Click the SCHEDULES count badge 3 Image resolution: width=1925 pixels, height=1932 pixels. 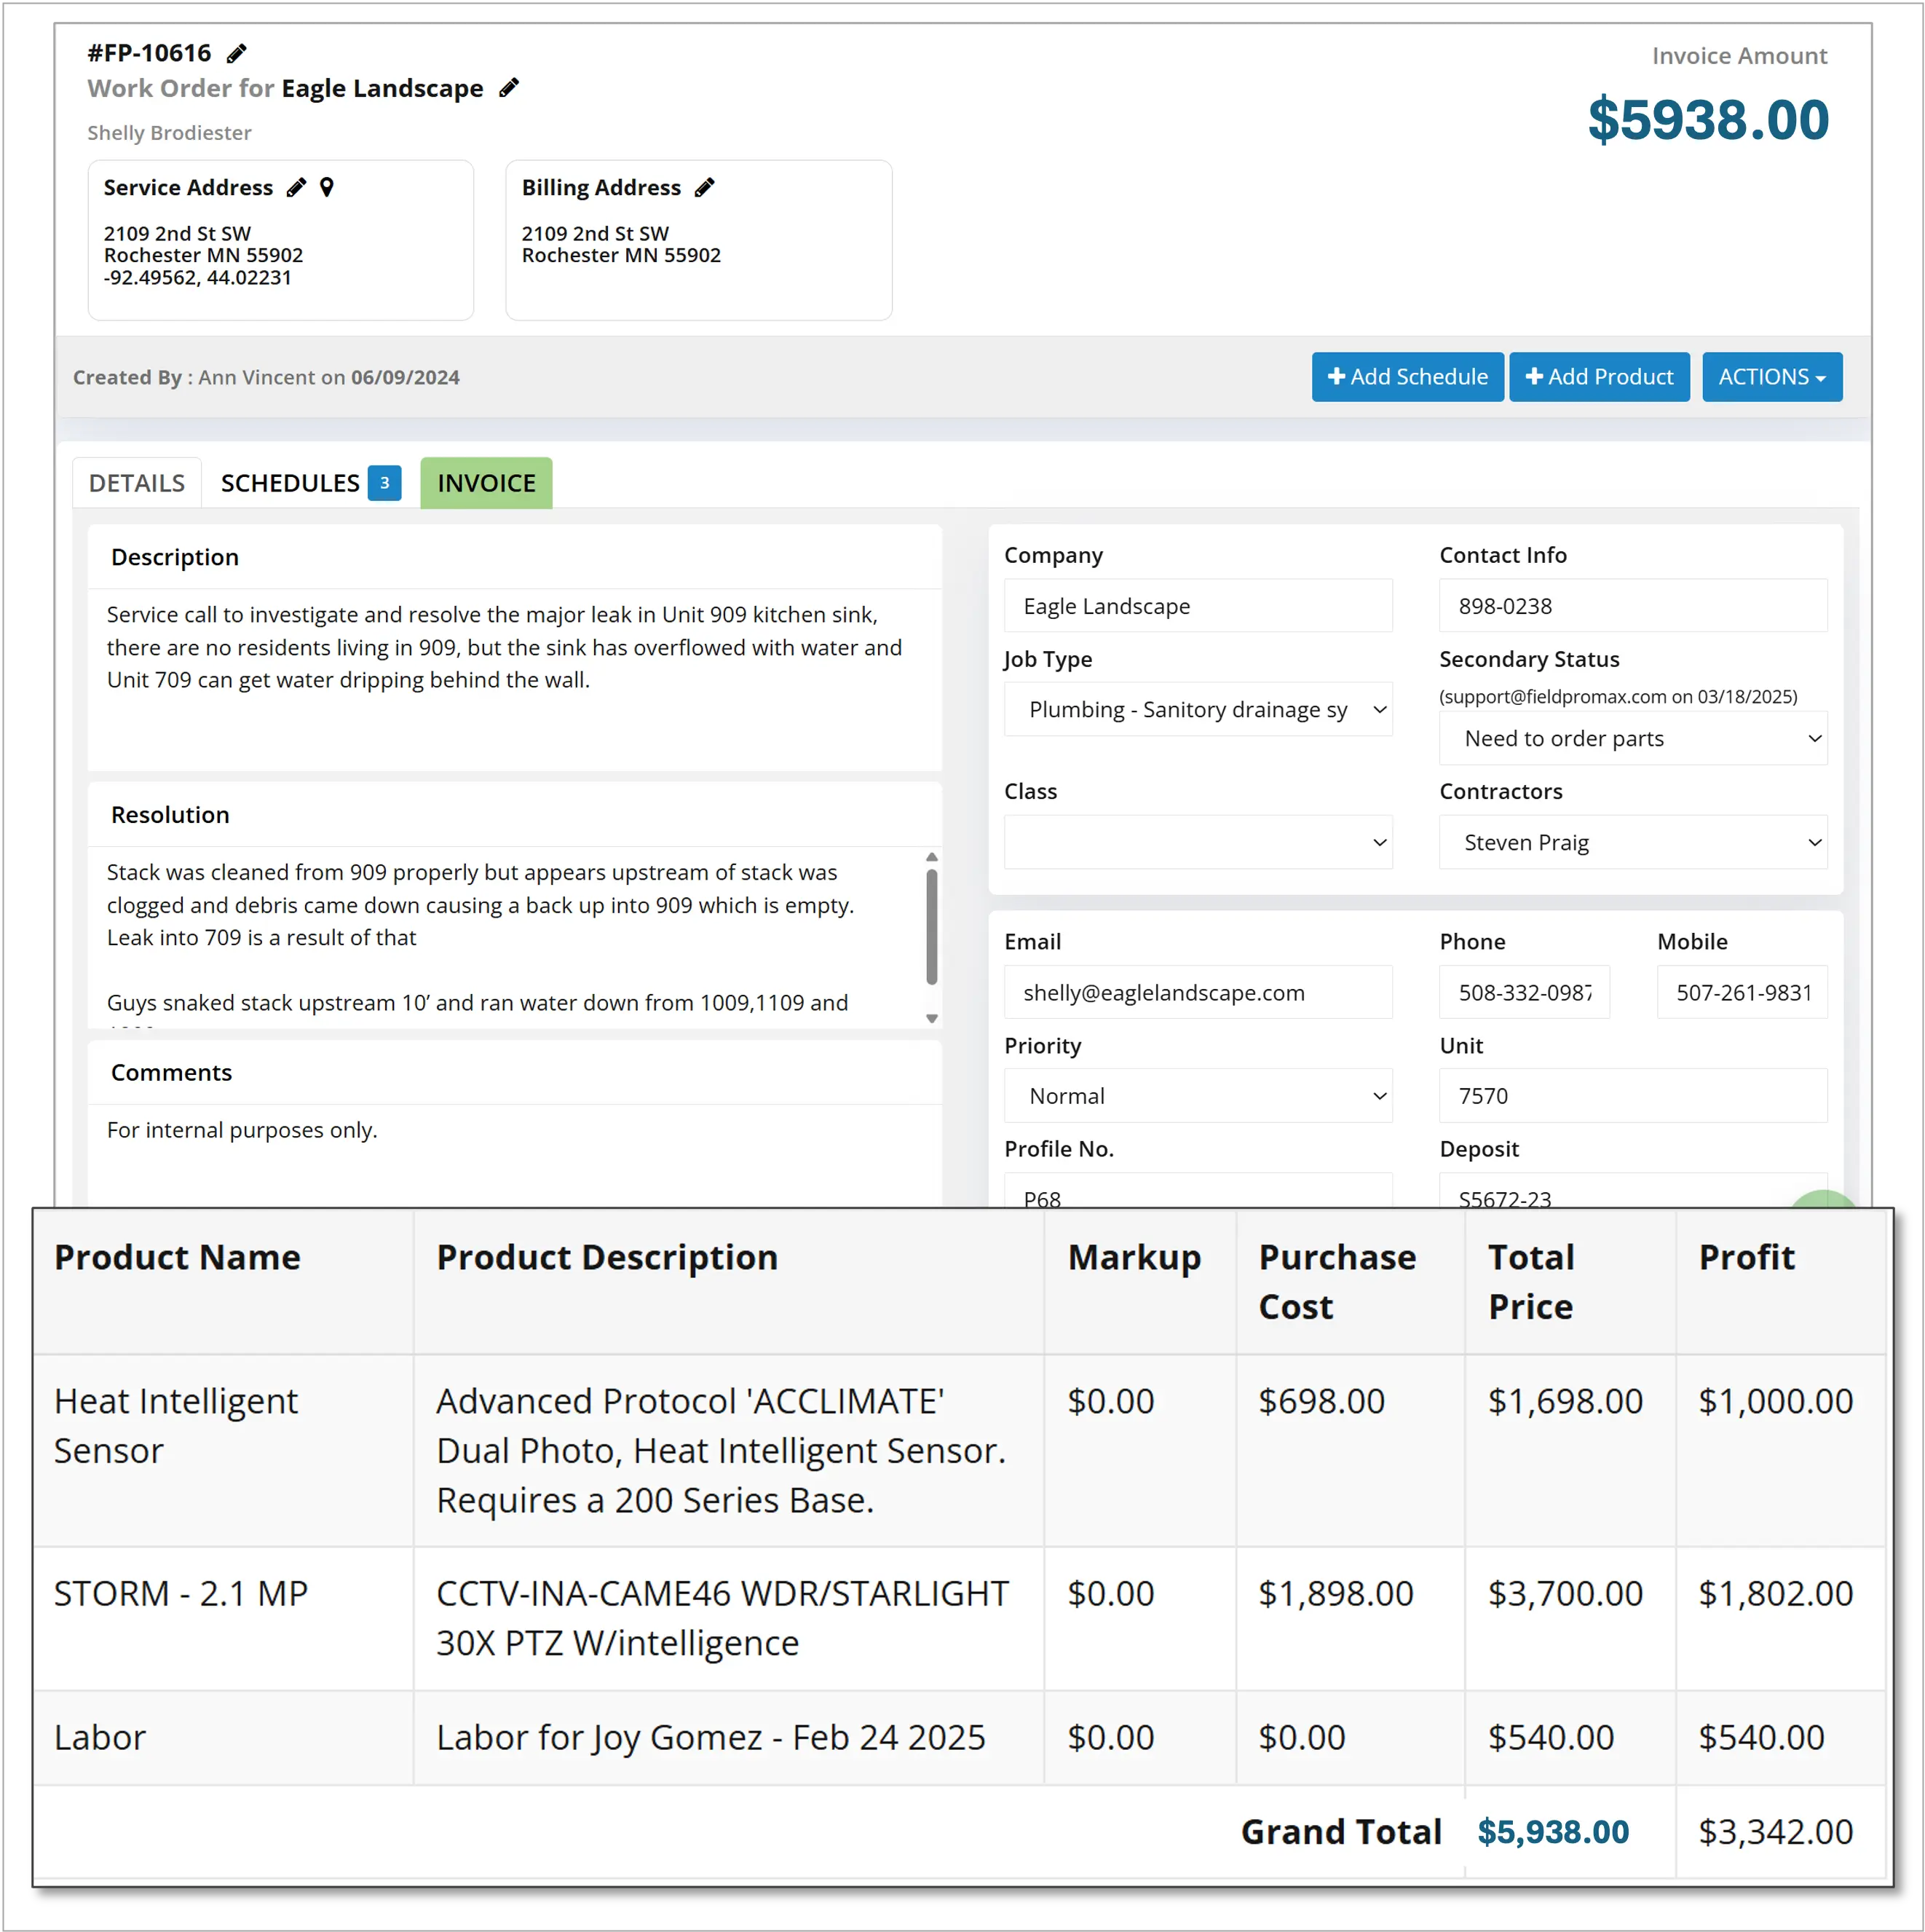384,483
